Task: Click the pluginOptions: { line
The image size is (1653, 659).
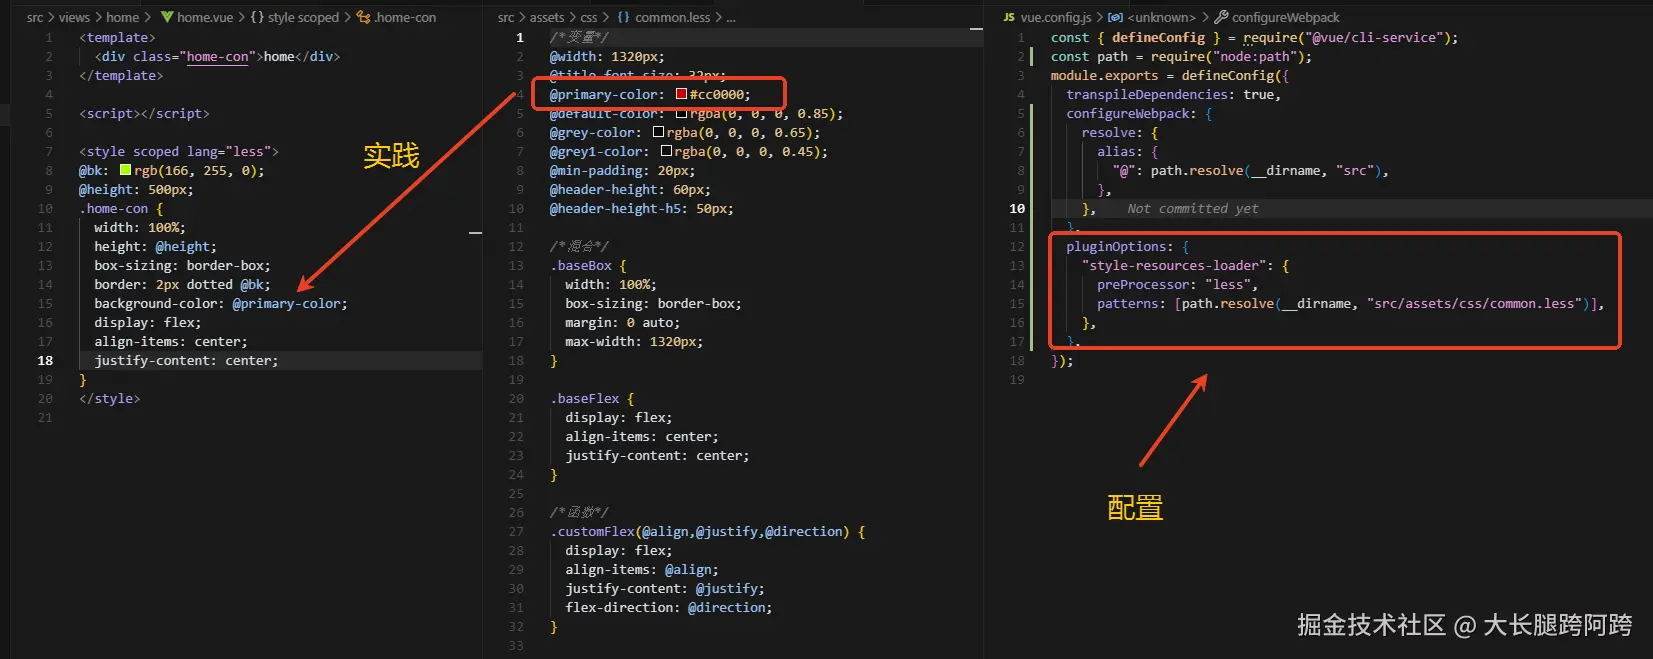Action: [1127, 246]
